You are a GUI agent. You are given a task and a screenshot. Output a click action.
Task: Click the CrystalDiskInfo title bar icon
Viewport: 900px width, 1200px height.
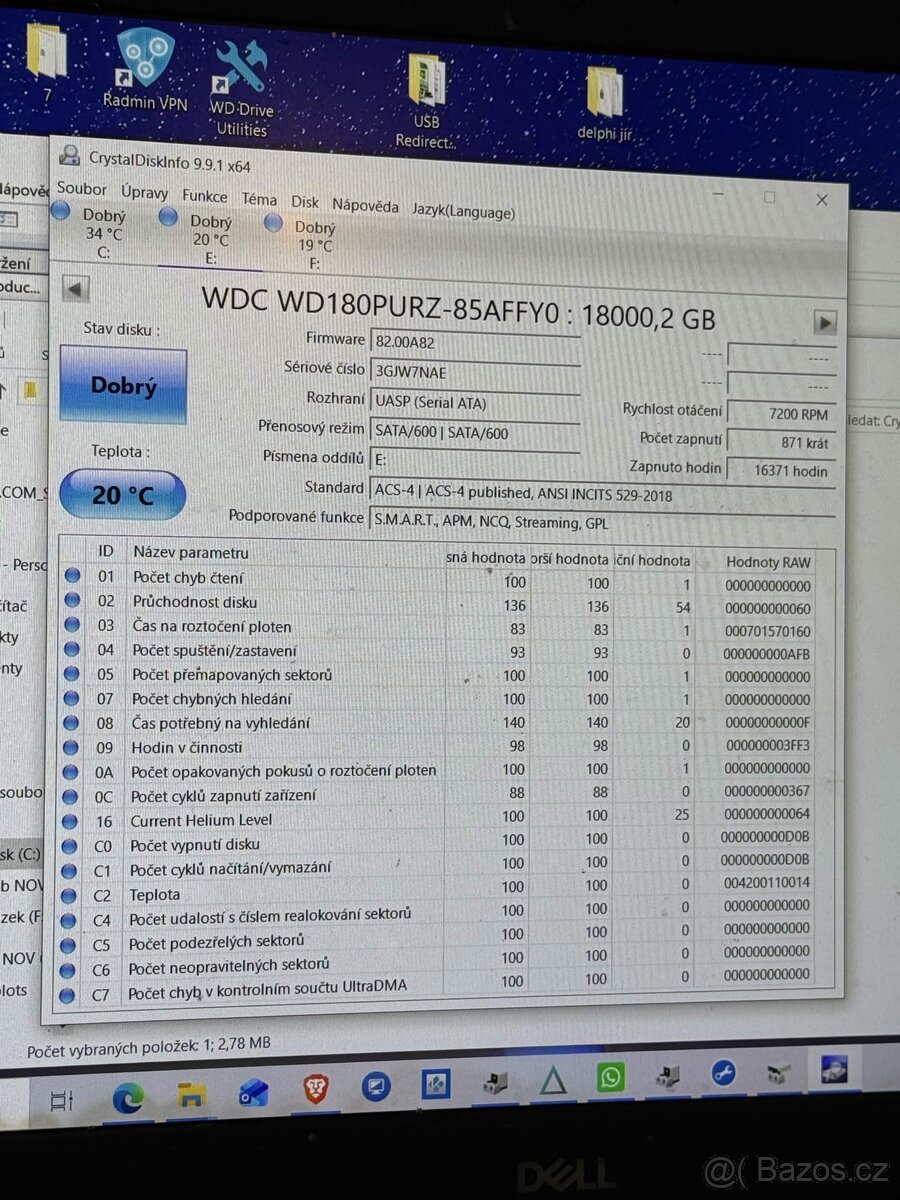(x=70, y=156)
